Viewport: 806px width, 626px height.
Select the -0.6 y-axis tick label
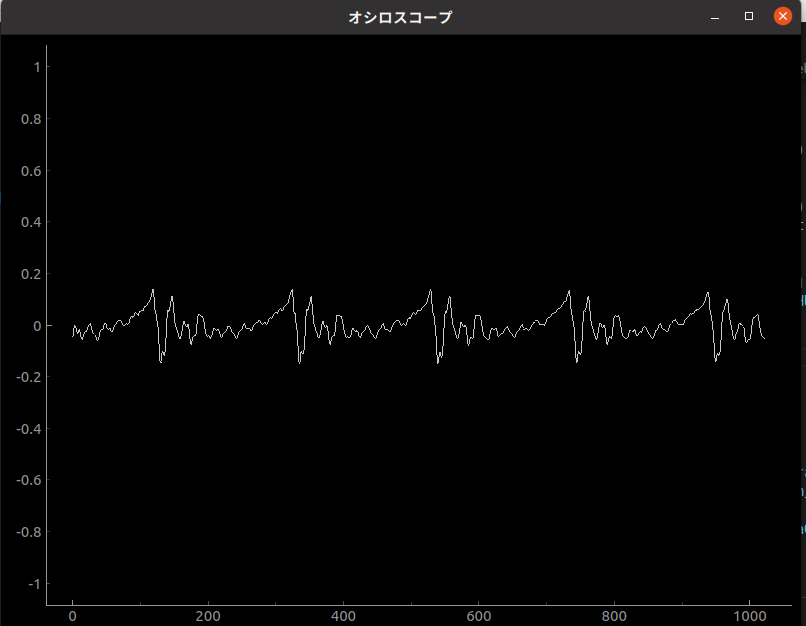tap(28, 480)
